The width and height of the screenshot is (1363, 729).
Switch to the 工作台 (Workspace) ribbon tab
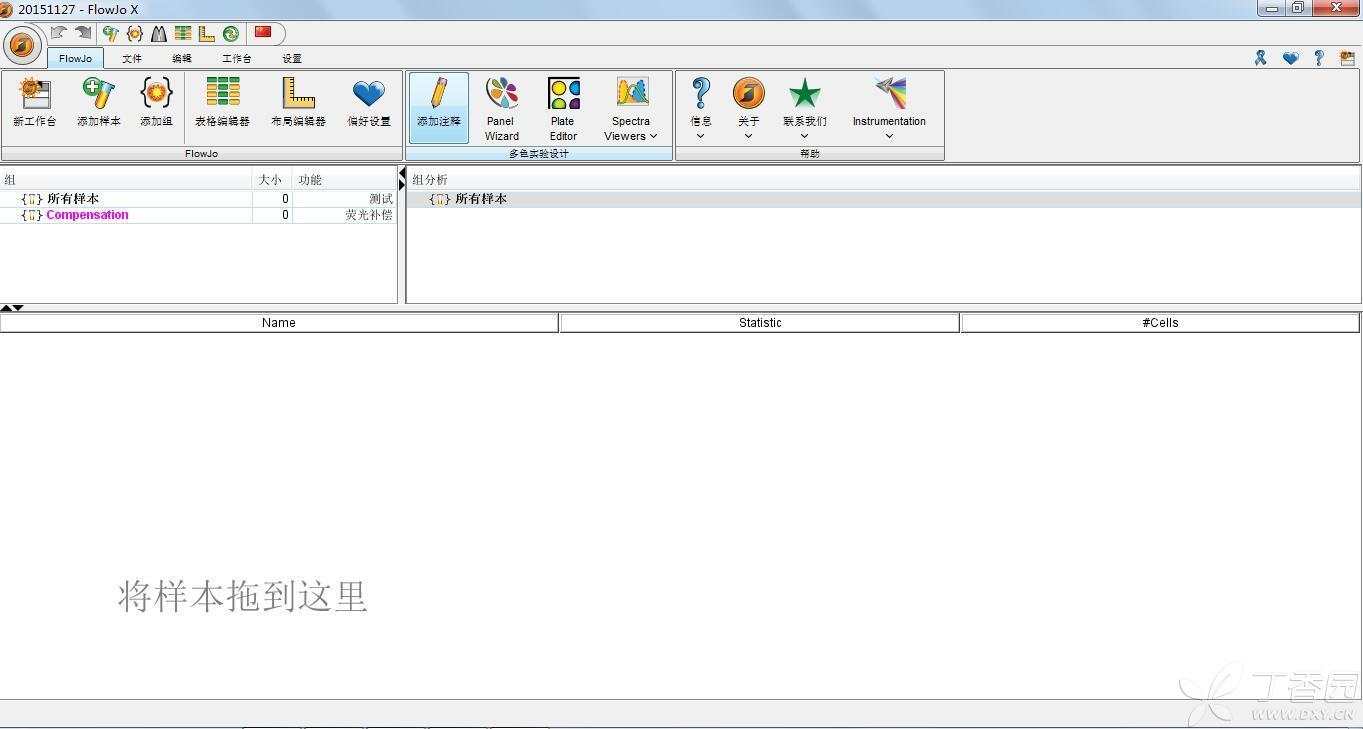[x=236, y=59]
